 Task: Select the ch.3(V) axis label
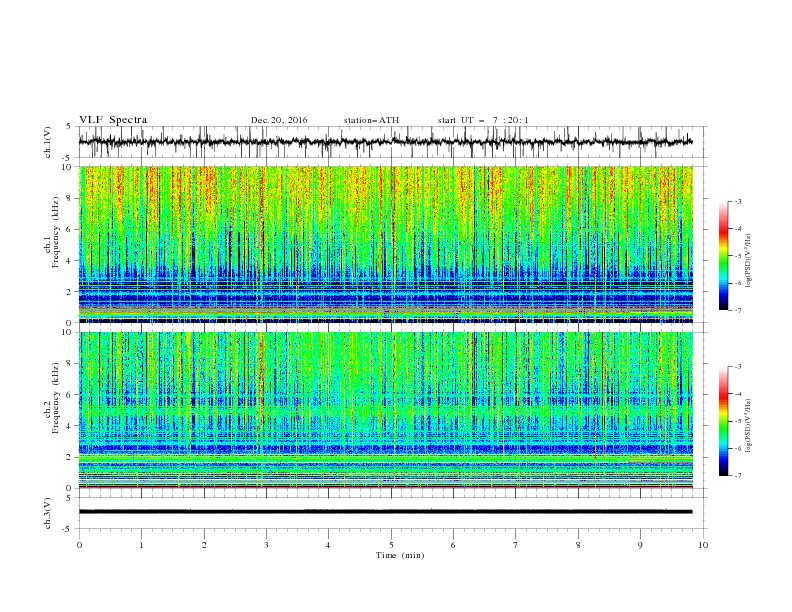click(48, 513)
